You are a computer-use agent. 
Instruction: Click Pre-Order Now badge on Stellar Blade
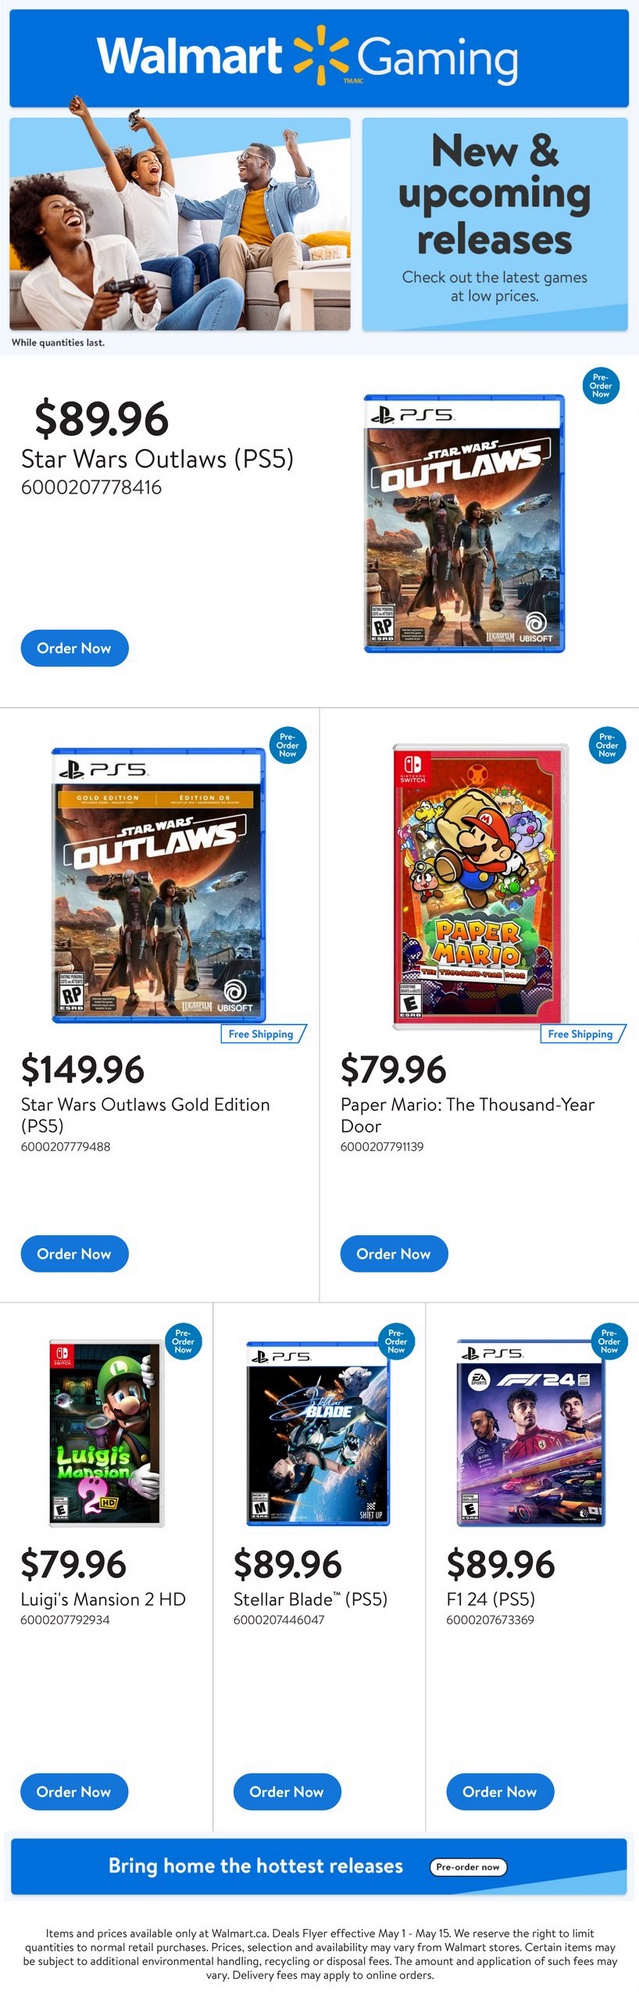pyautogui.click(x=396, y=1341)
